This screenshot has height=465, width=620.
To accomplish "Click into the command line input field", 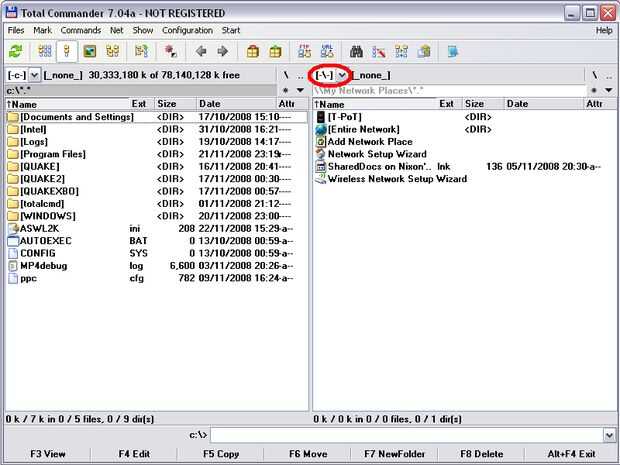I will click(407, 435).
